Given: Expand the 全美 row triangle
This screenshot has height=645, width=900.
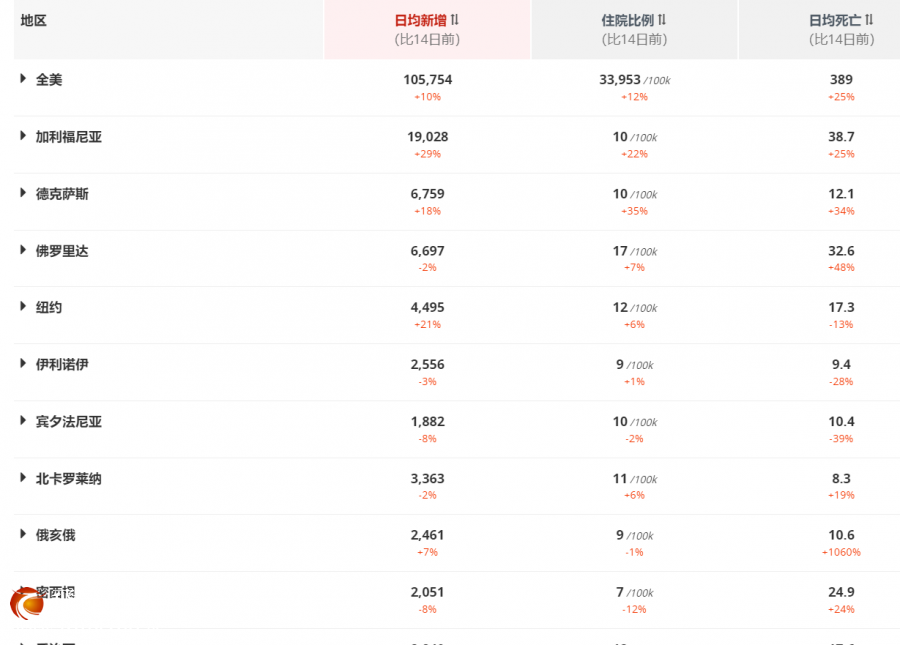Looking at the screenshot, I should (x=23, y=78).
